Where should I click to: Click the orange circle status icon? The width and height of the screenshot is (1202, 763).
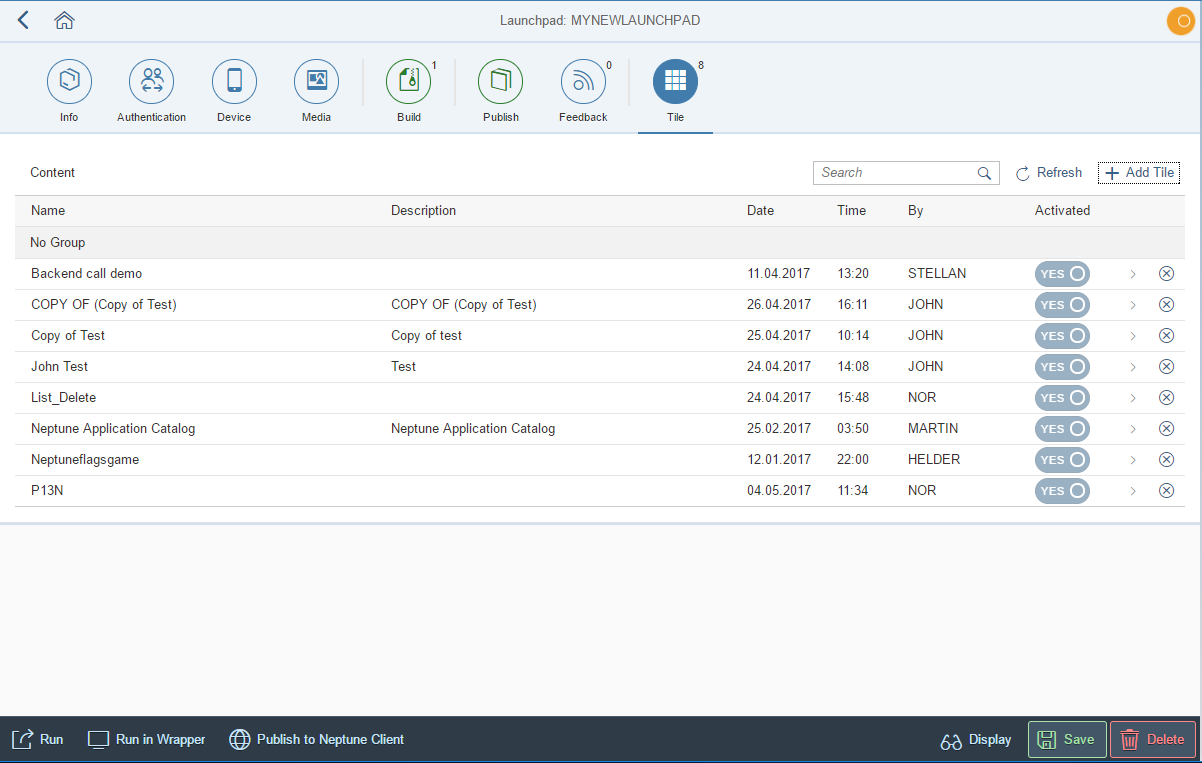[x=1180, y=21]
